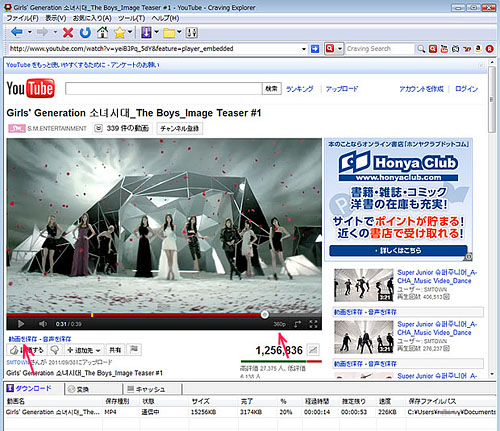Show video statistics graph icon

tap(313, 350)
